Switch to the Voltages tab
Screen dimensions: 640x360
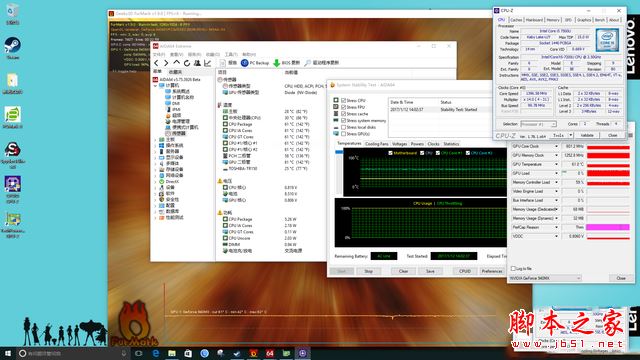tap(399, 144)
